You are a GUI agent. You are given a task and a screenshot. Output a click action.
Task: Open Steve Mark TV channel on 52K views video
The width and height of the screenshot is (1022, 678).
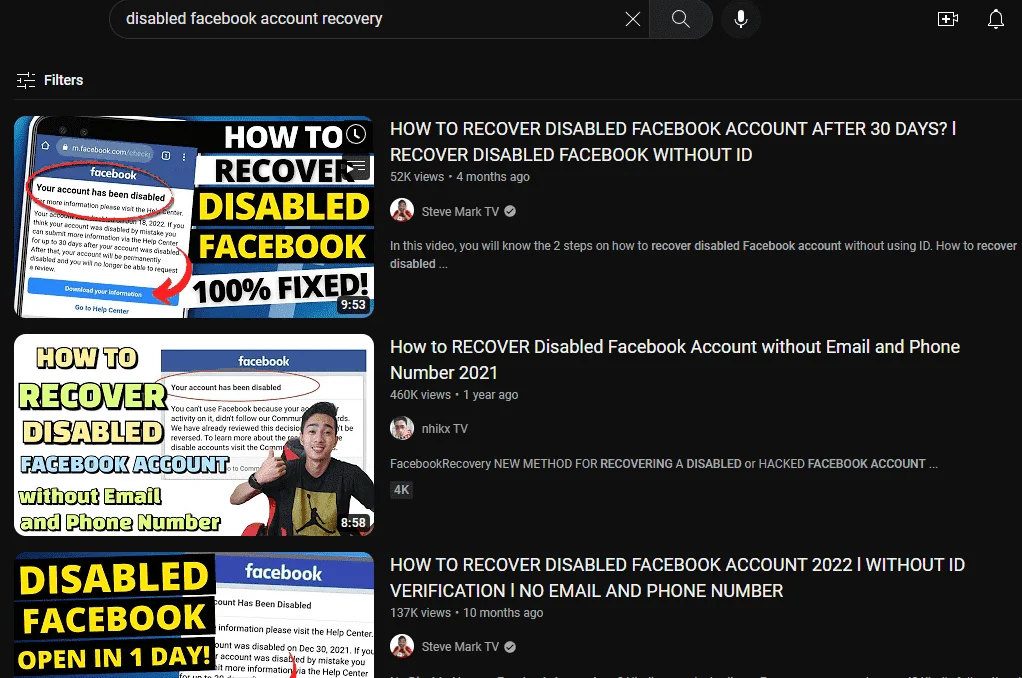point(460,211)
